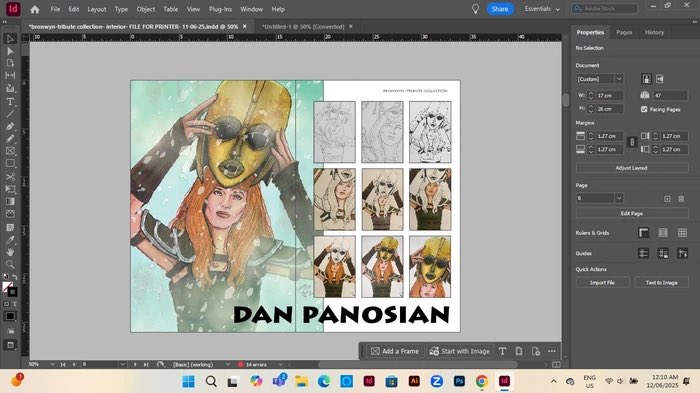This screenshot has height=393, width=700.
Task: Select the Type tool
Action: (10, 101)
